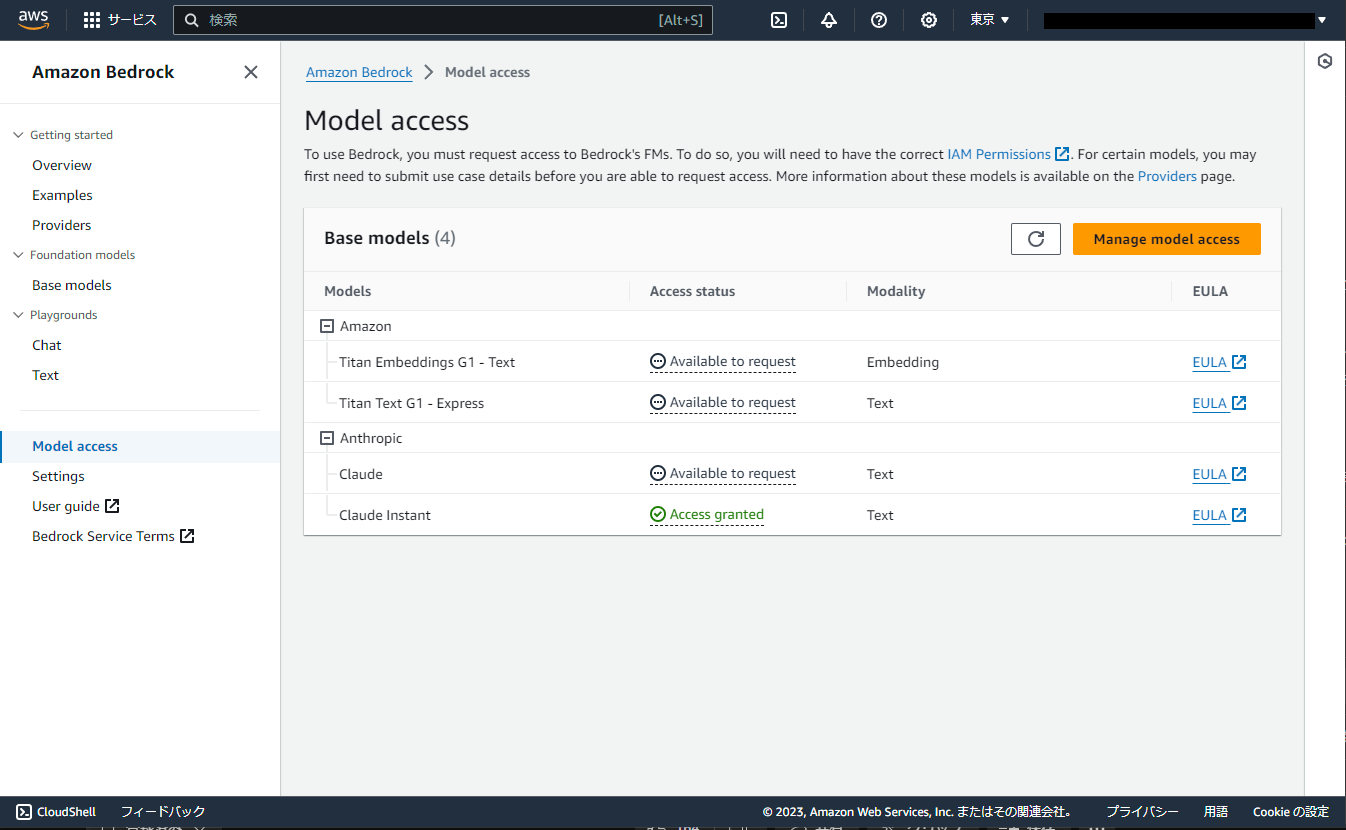Open the notifications bell icon

click(829, 20)
